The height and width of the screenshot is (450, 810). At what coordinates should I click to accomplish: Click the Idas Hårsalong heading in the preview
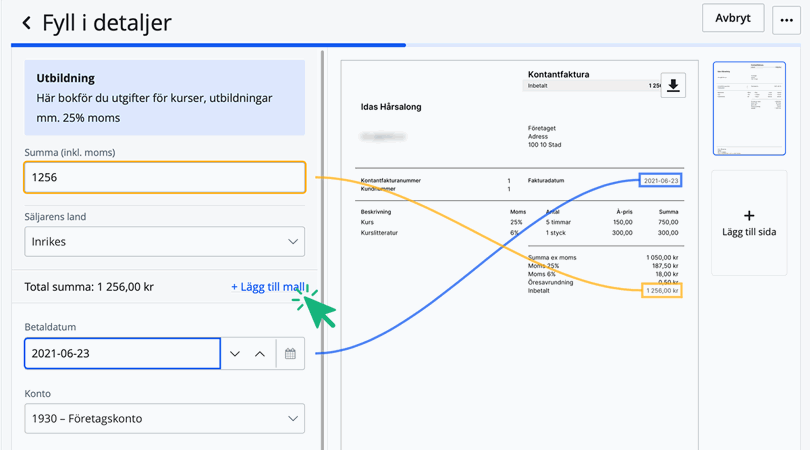tap(391, 106)
